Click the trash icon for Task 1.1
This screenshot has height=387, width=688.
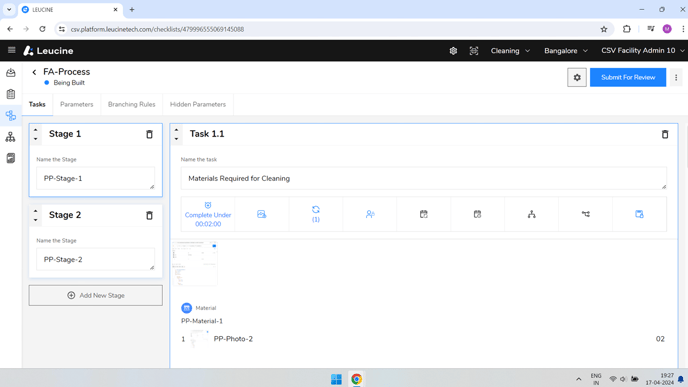[x=665, y=135]
